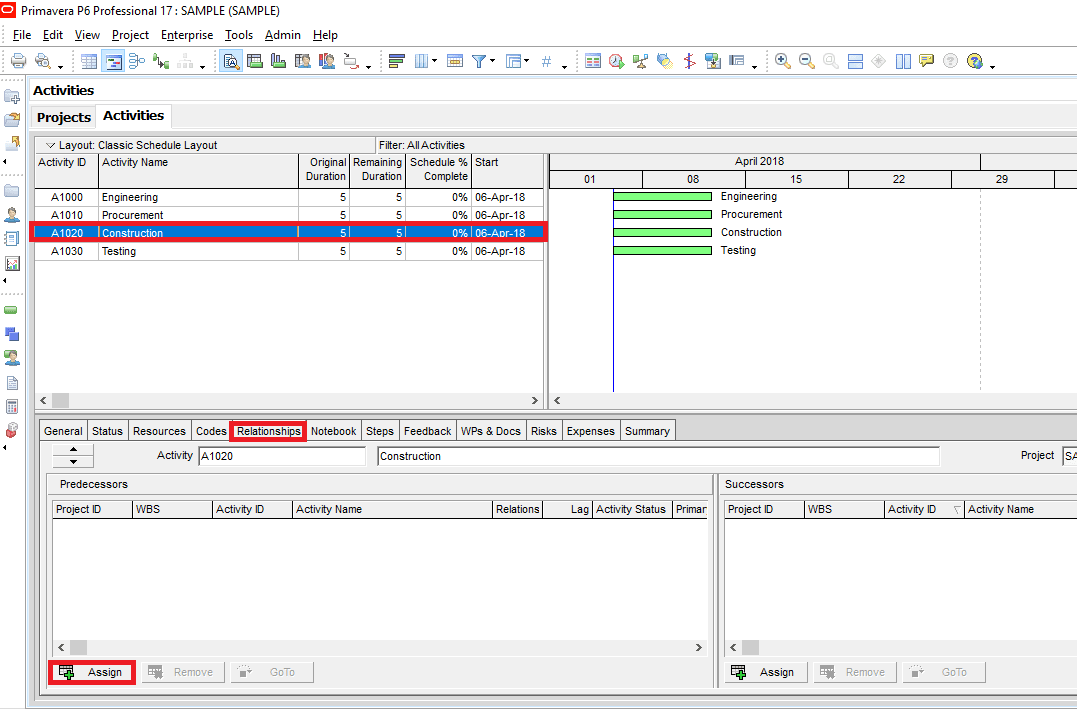Open Print Preview from toolbar
The image size is (1077, 709).
pos(43,61)
